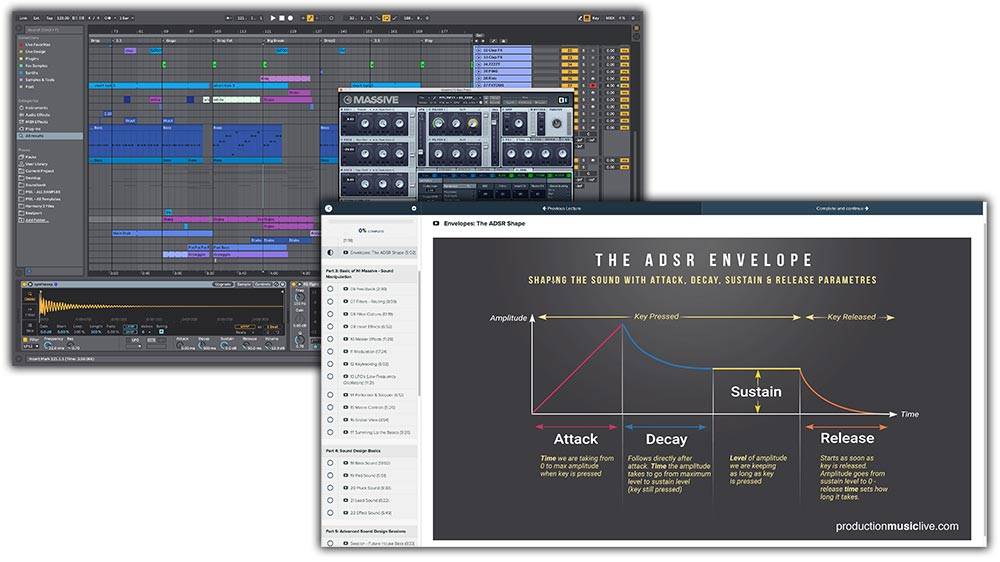This screenshot has width=1000, height=562.
Task: Click the green-ringed knob in Massive Filter 1
Action: pos(438,123)
